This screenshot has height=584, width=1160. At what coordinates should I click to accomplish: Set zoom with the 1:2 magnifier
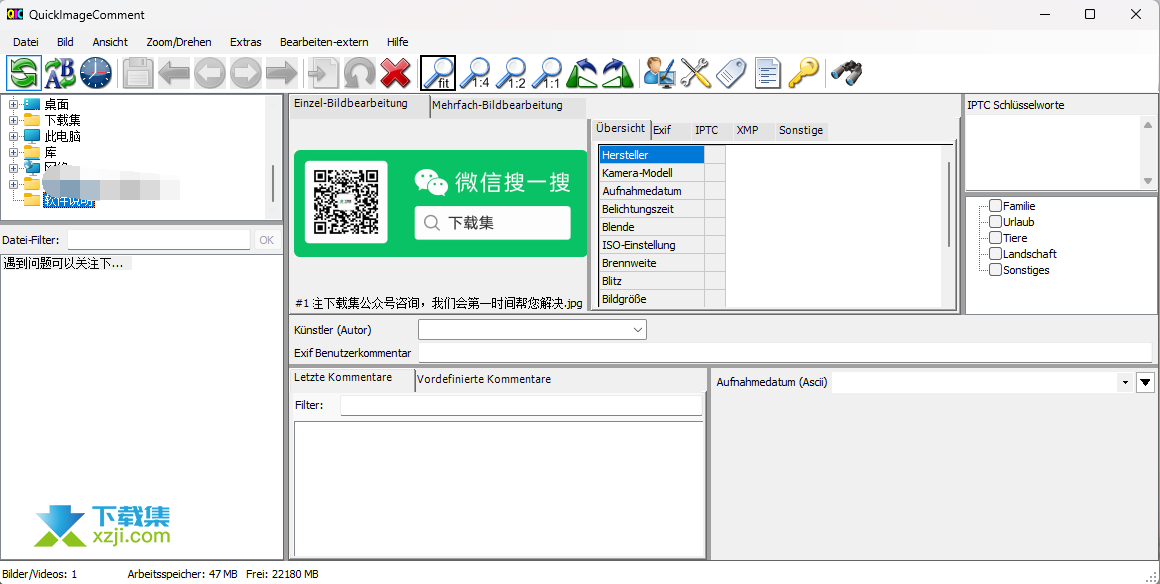tap(510, 73)
